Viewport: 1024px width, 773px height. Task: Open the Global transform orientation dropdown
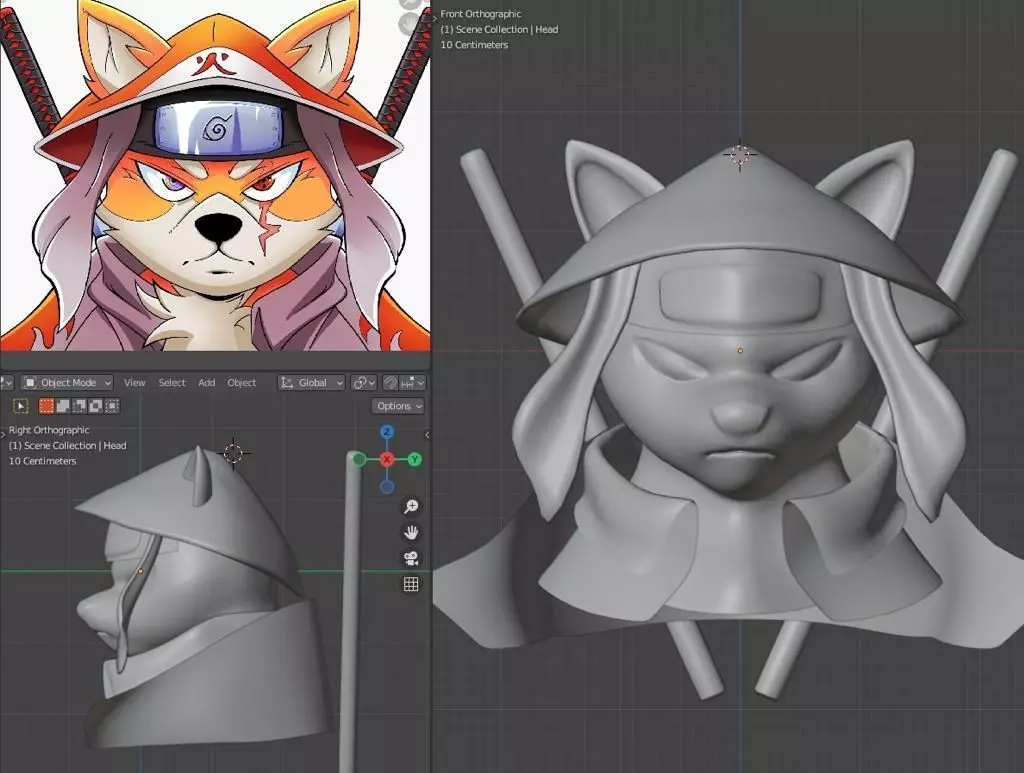click(312, 383)
